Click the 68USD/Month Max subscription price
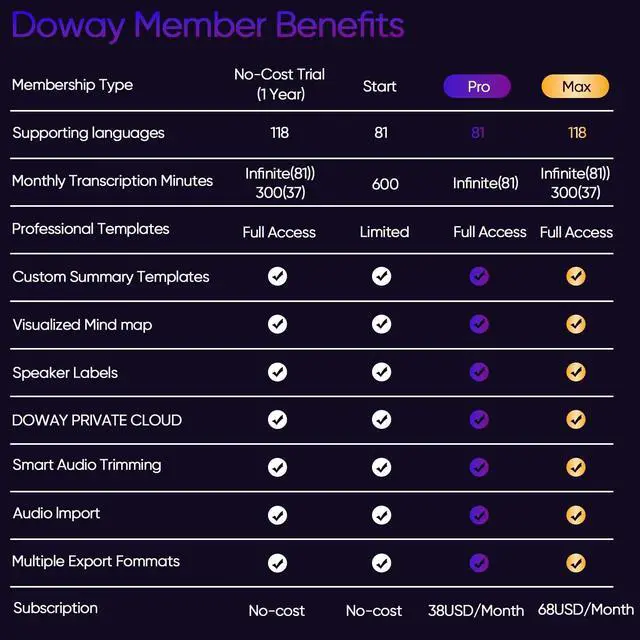 pos(586,609)
